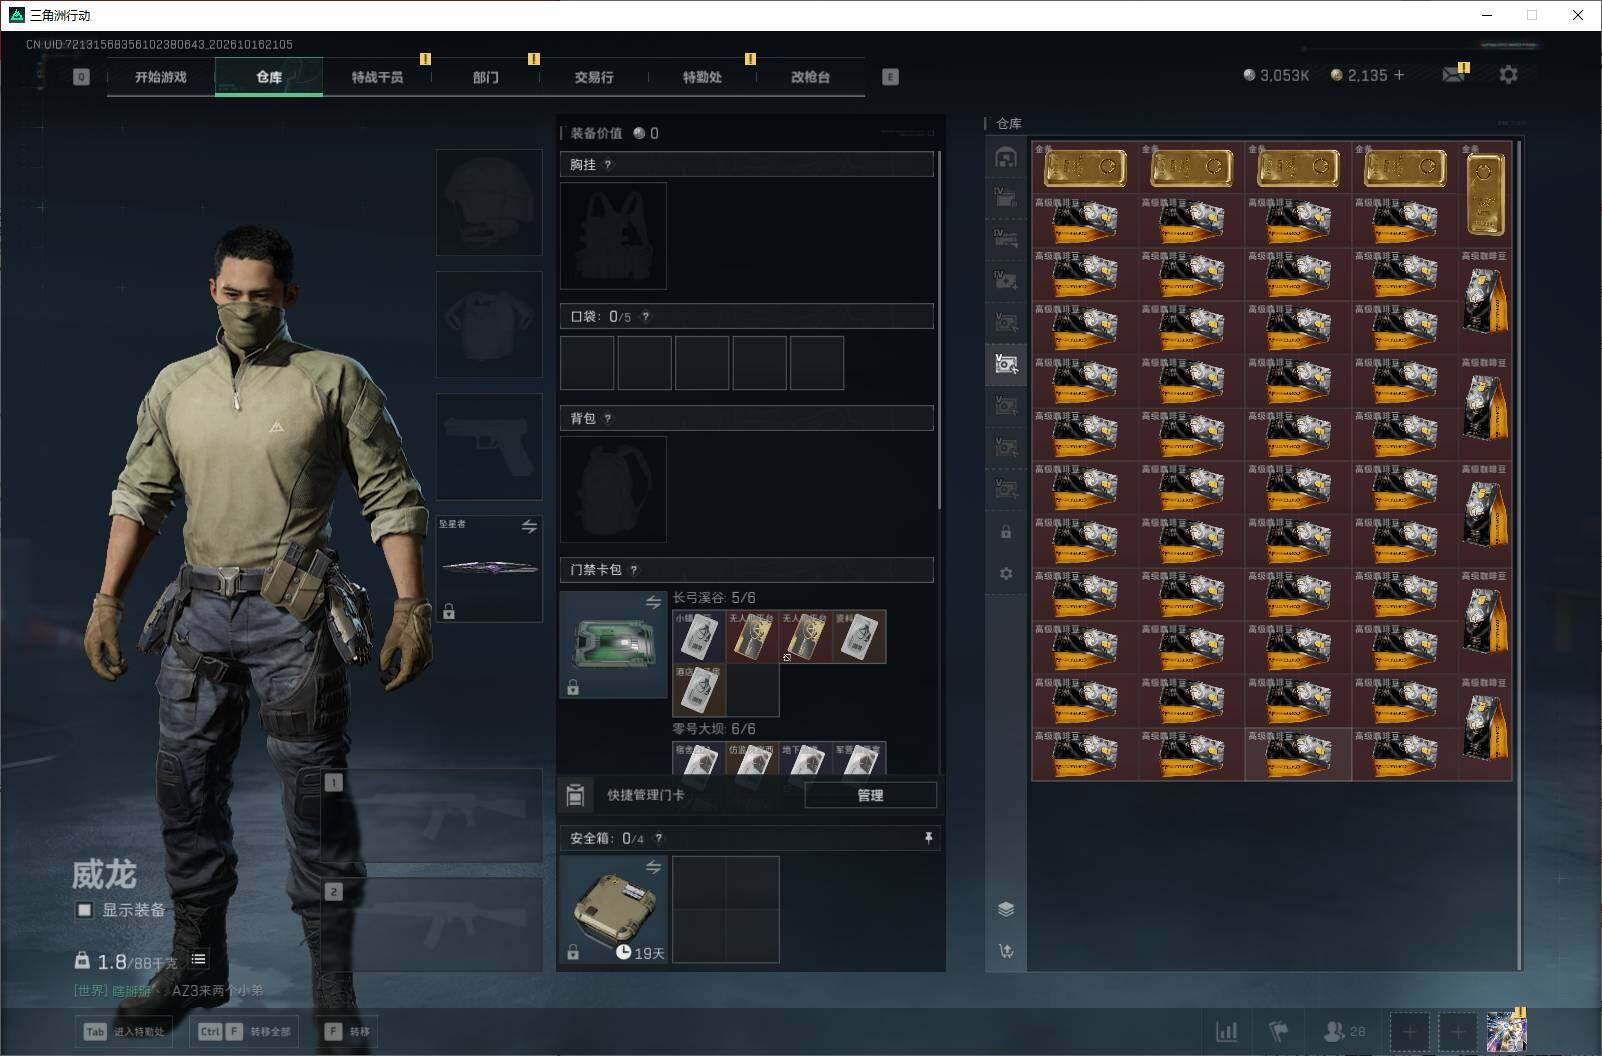Screen dimensions: 1602x1056
Task: Click the plus icon beside 2,135 currency
Action: pos(1398,75)
